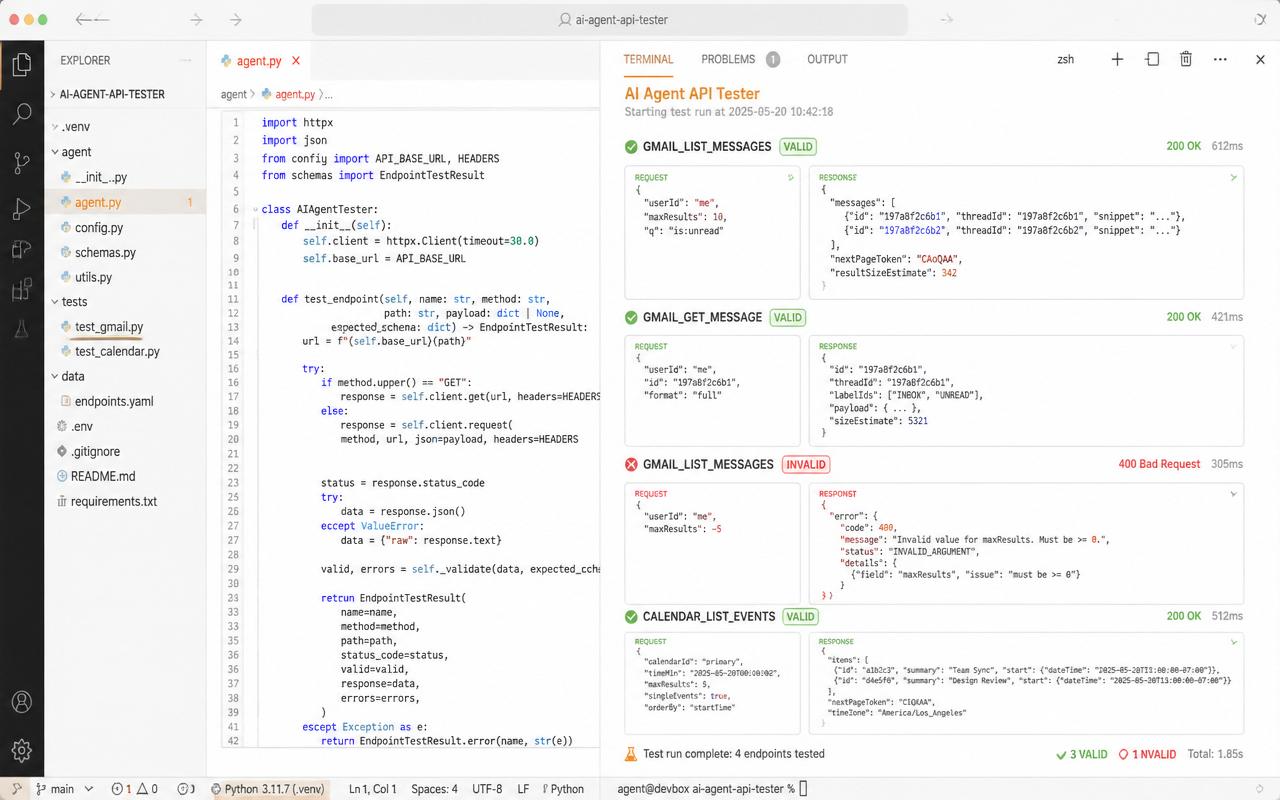Click the 3 VALID summary count
Viewport: 1280px width, 800px height.
(x=1082, y=754)
